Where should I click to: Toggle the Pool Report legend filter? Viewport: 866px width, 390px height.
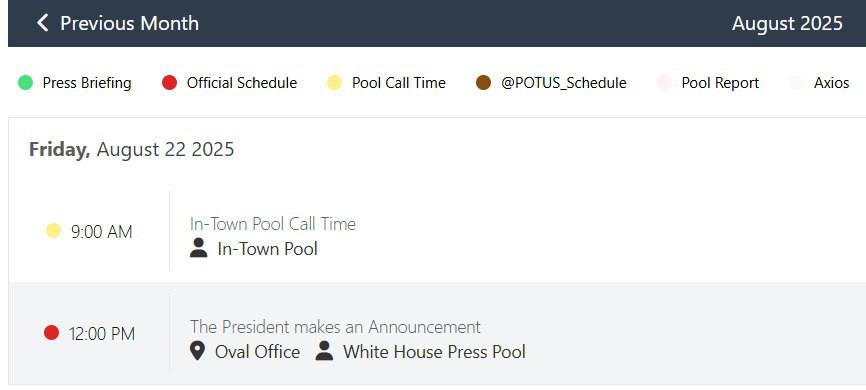coord(707,83)
